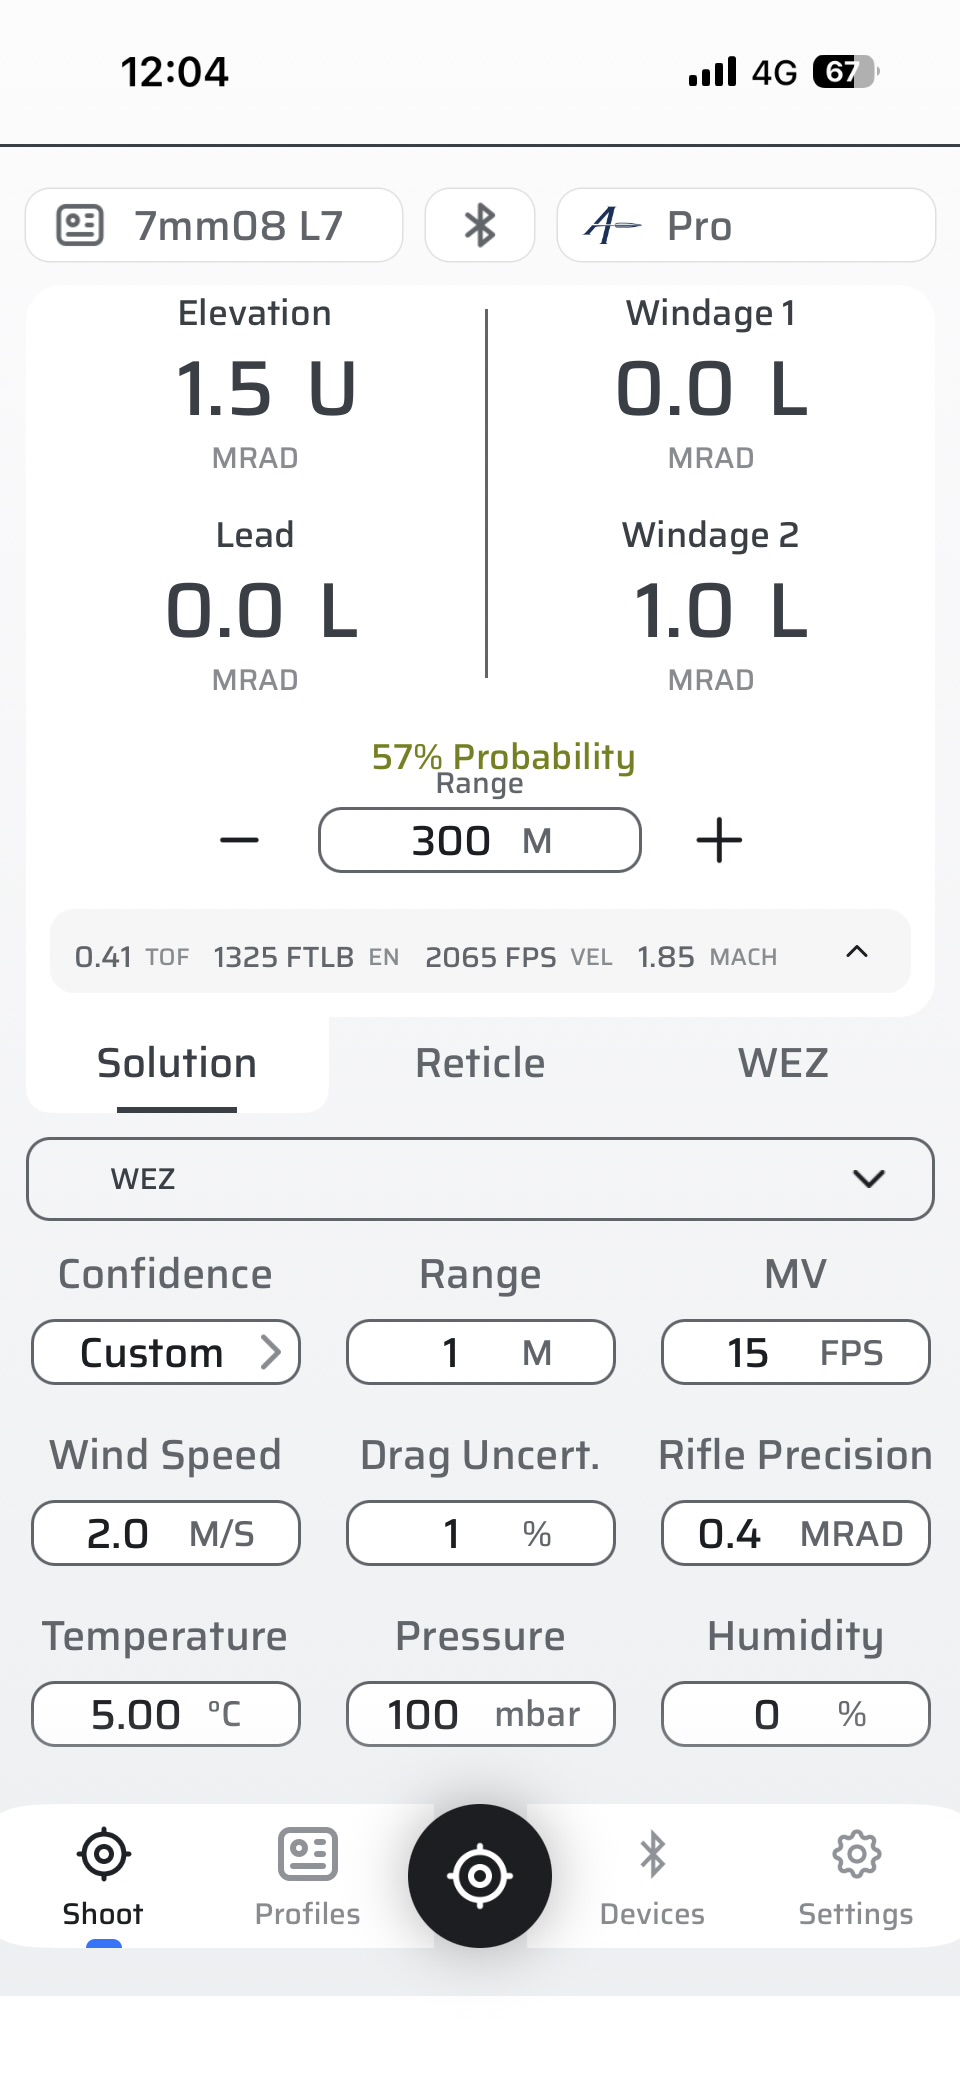Tap the Pro logo button

(745, 225)
